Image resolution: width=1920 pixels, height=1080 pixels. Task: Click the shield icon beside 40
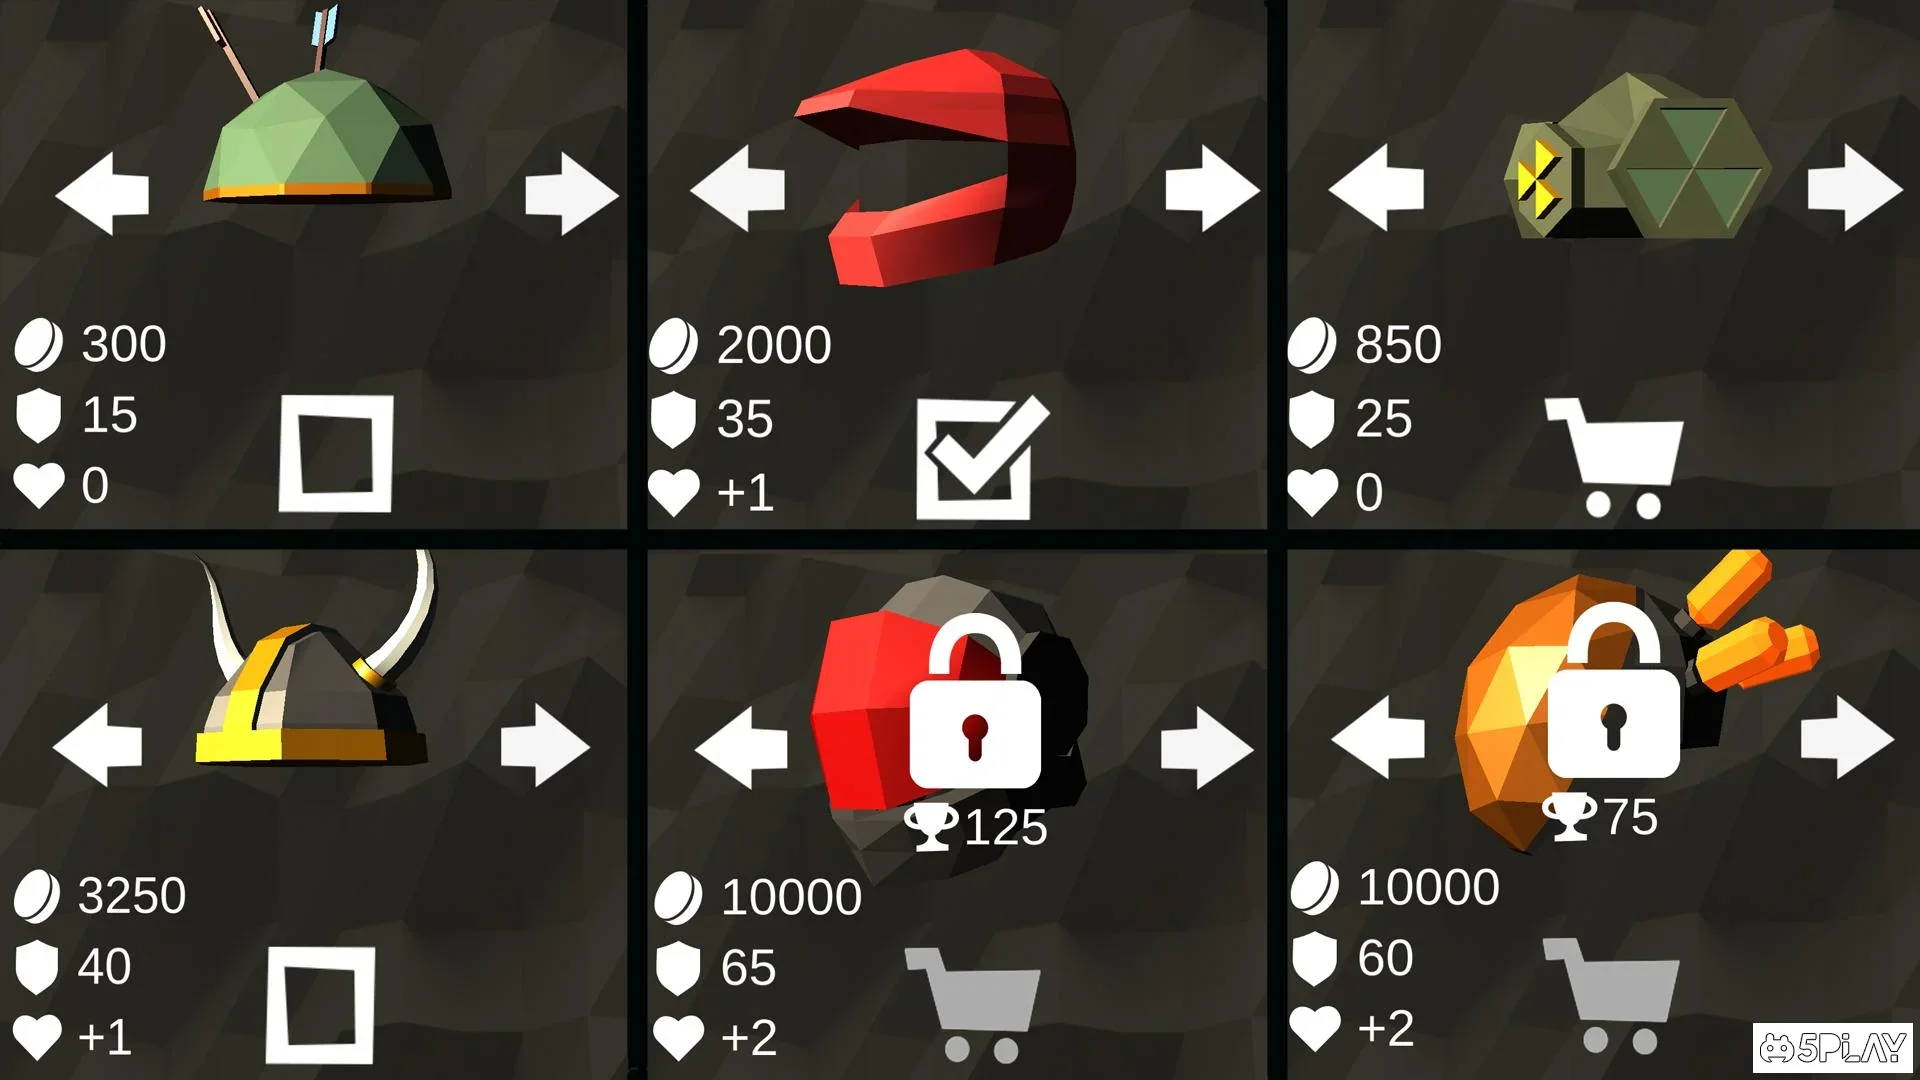(x=37, y=967)
